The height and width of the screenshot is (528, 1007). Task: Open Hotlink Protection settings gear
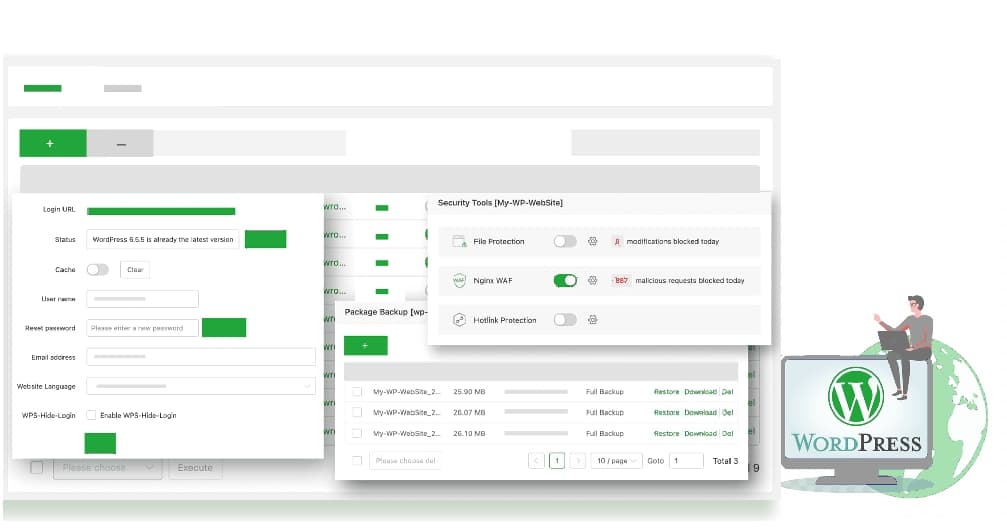click(592, 320)
